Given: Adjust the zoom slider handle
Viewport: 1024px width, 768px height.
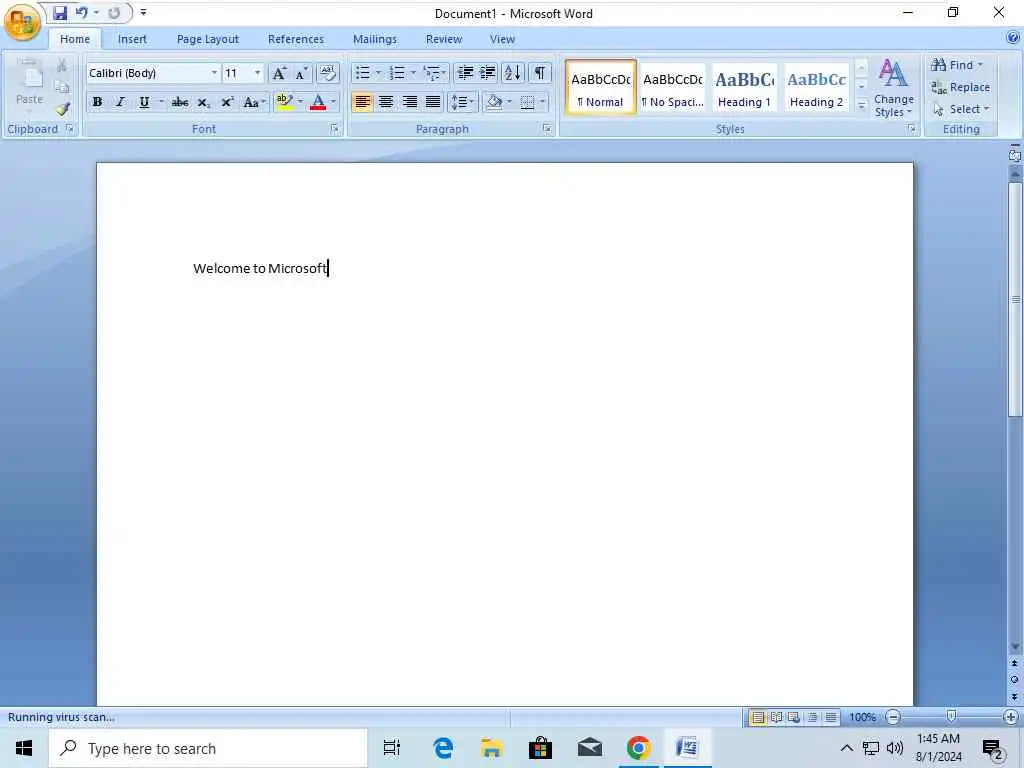Looking at the screenshot, I should (952, 717).
